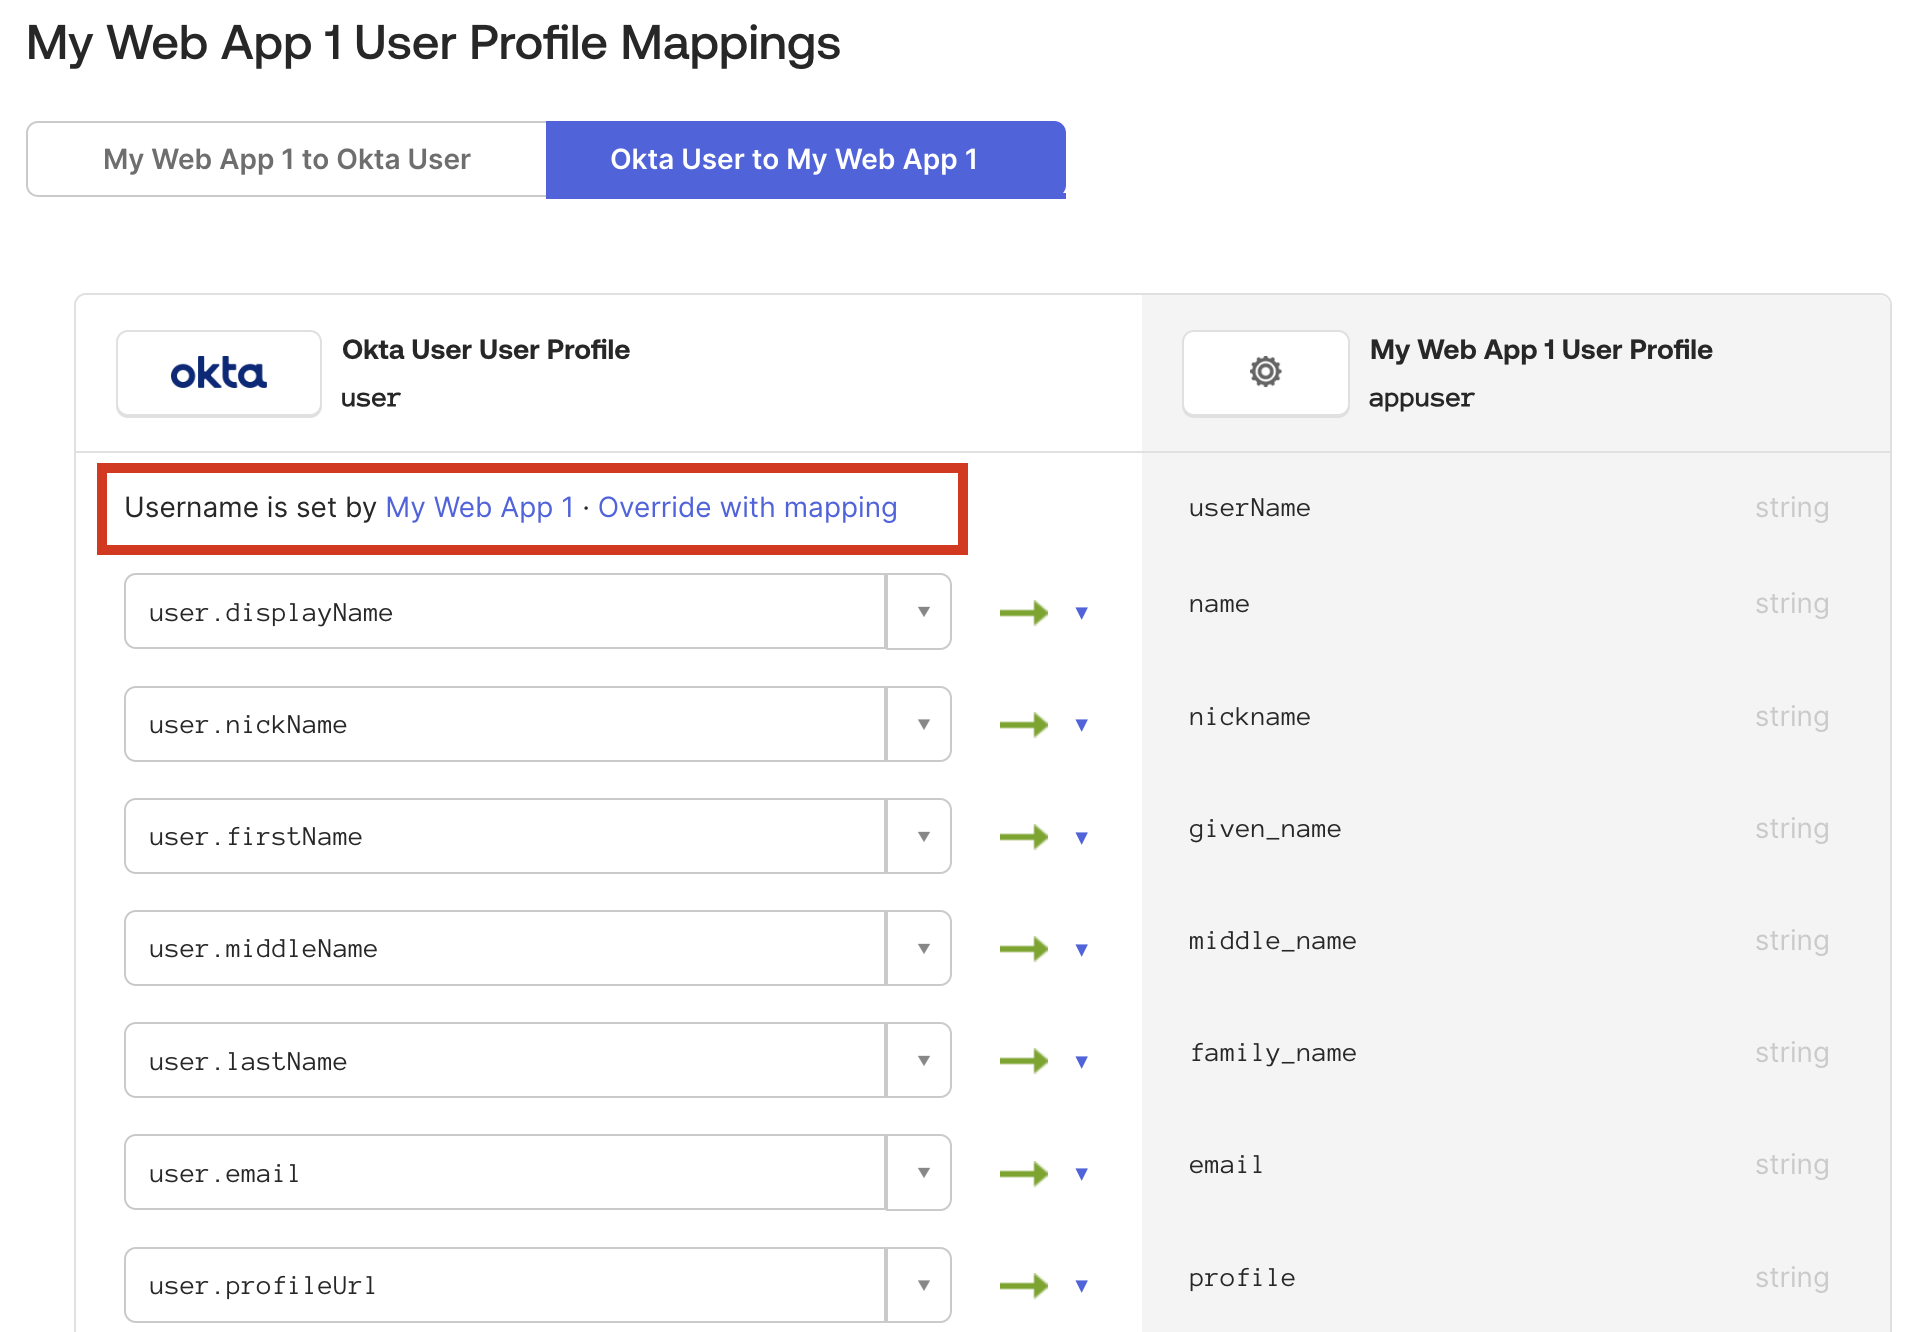Click the Okta logo icon
Viewport: 1912px width, 1332px height.
pos(218,373)
